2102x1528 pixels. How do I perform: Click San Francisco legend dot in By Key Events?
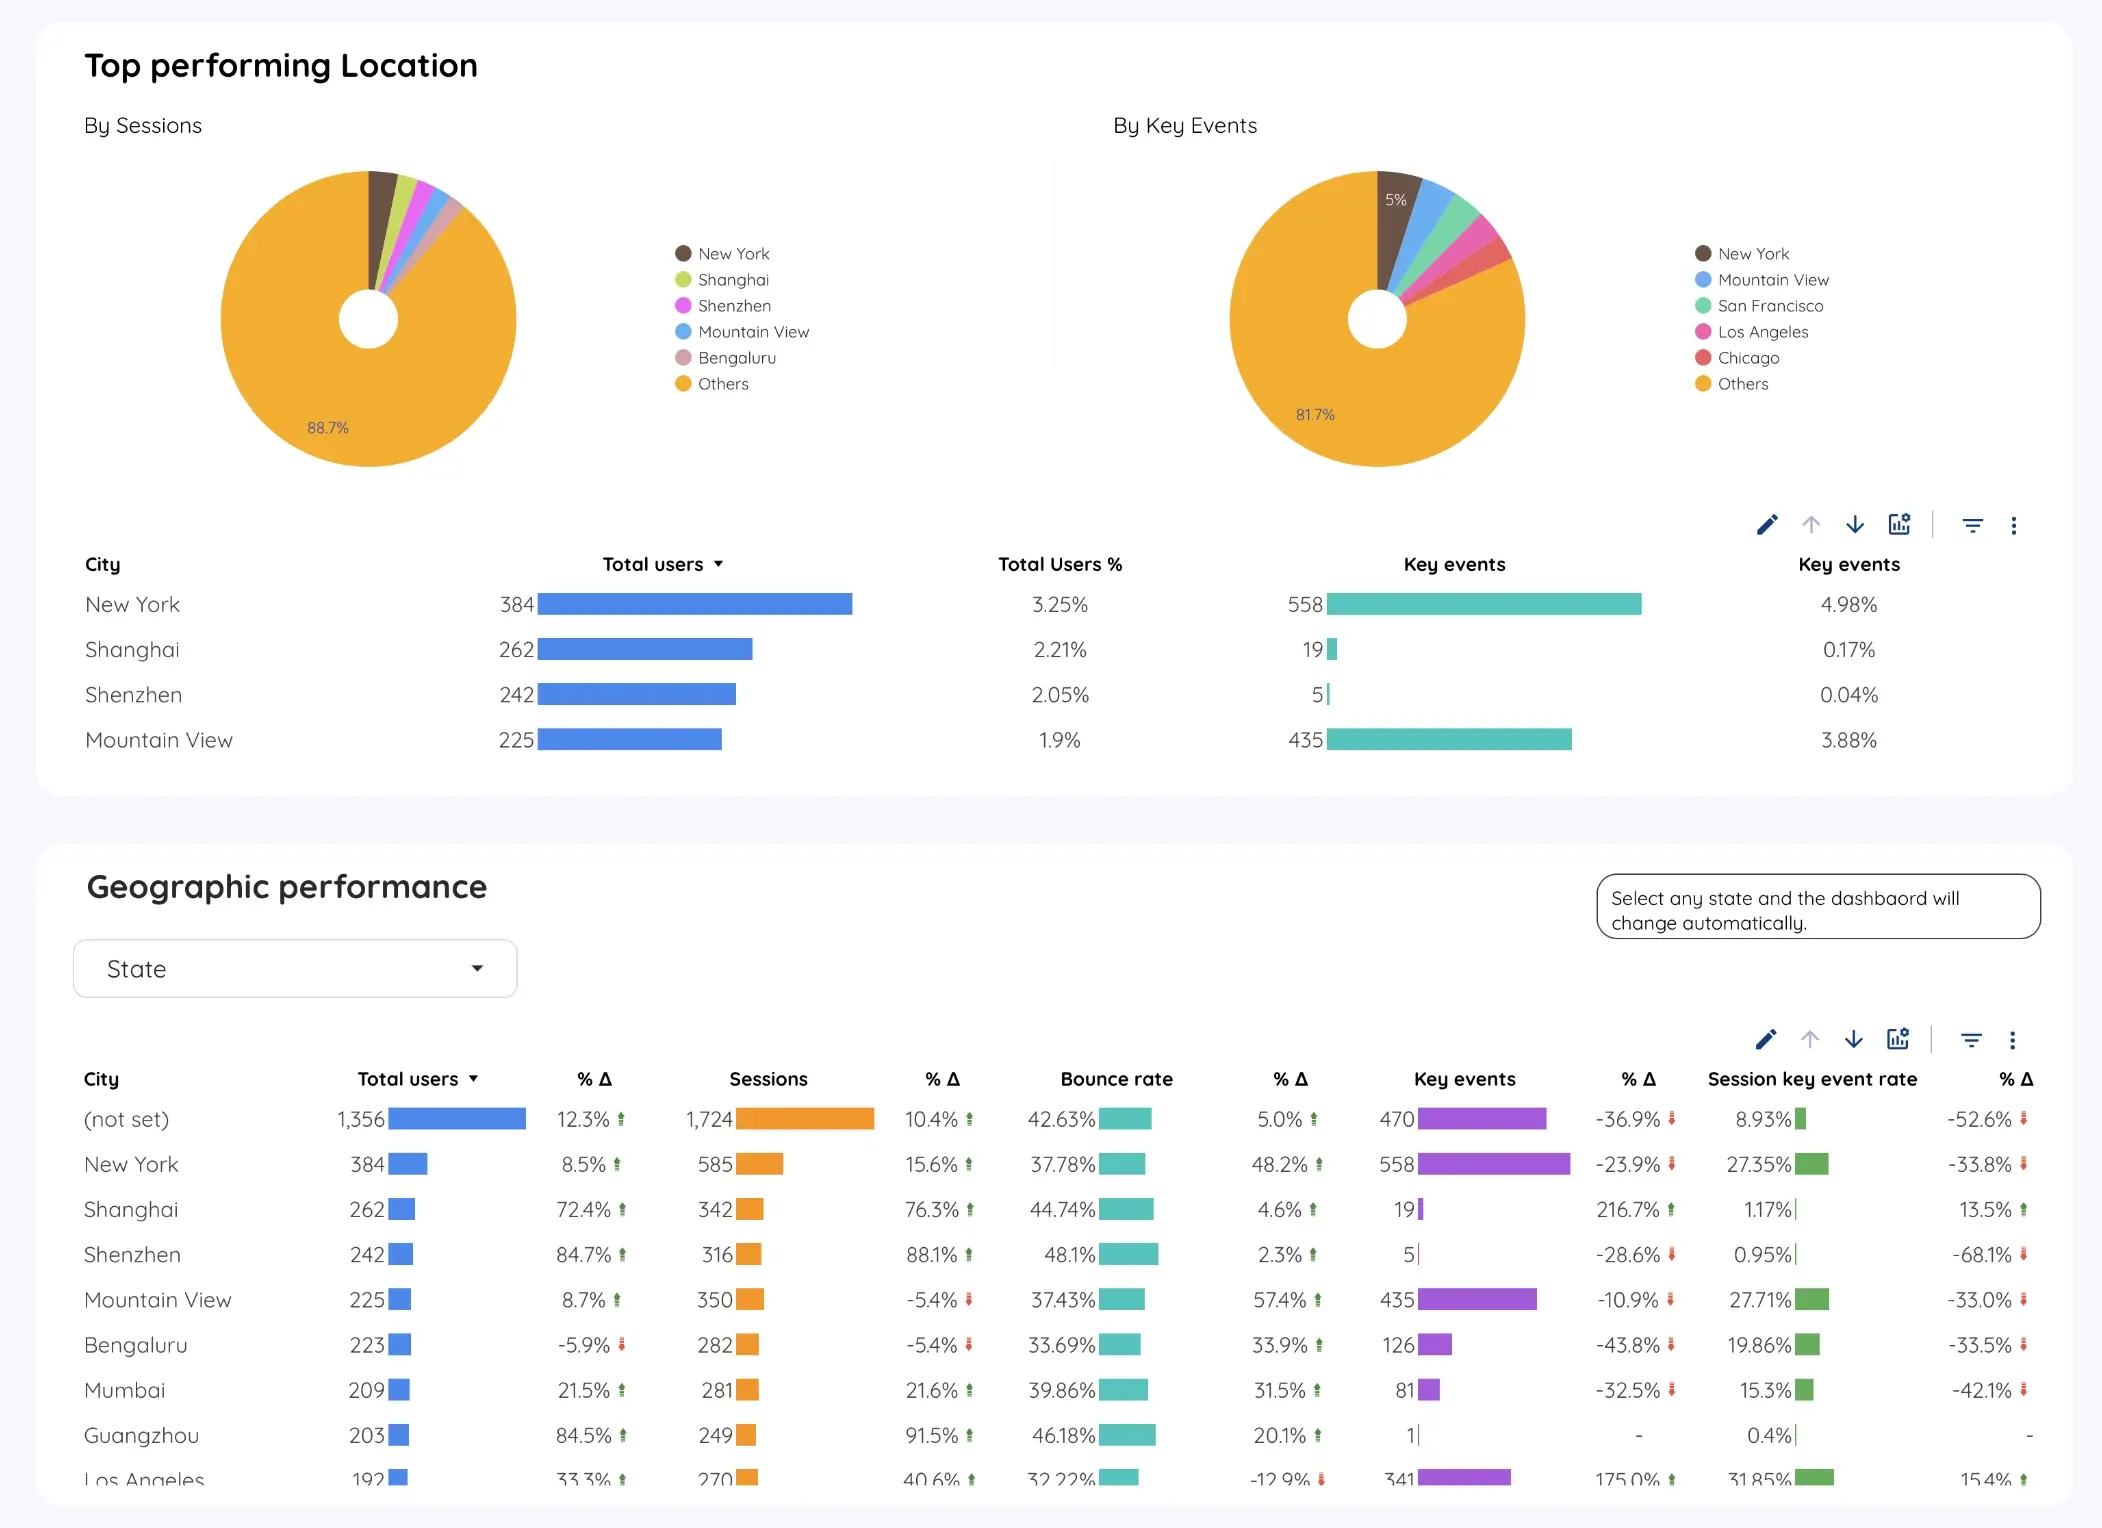coord(1703,306)
